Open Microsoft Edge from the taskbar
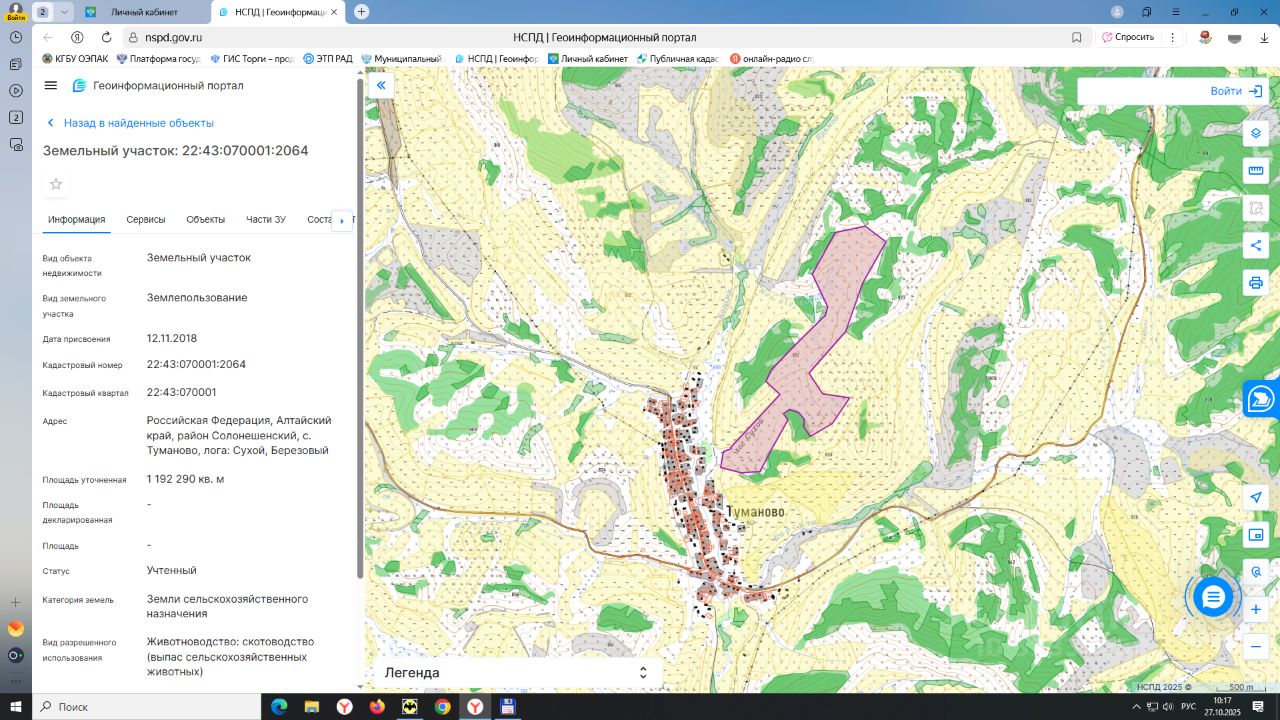 279,707
